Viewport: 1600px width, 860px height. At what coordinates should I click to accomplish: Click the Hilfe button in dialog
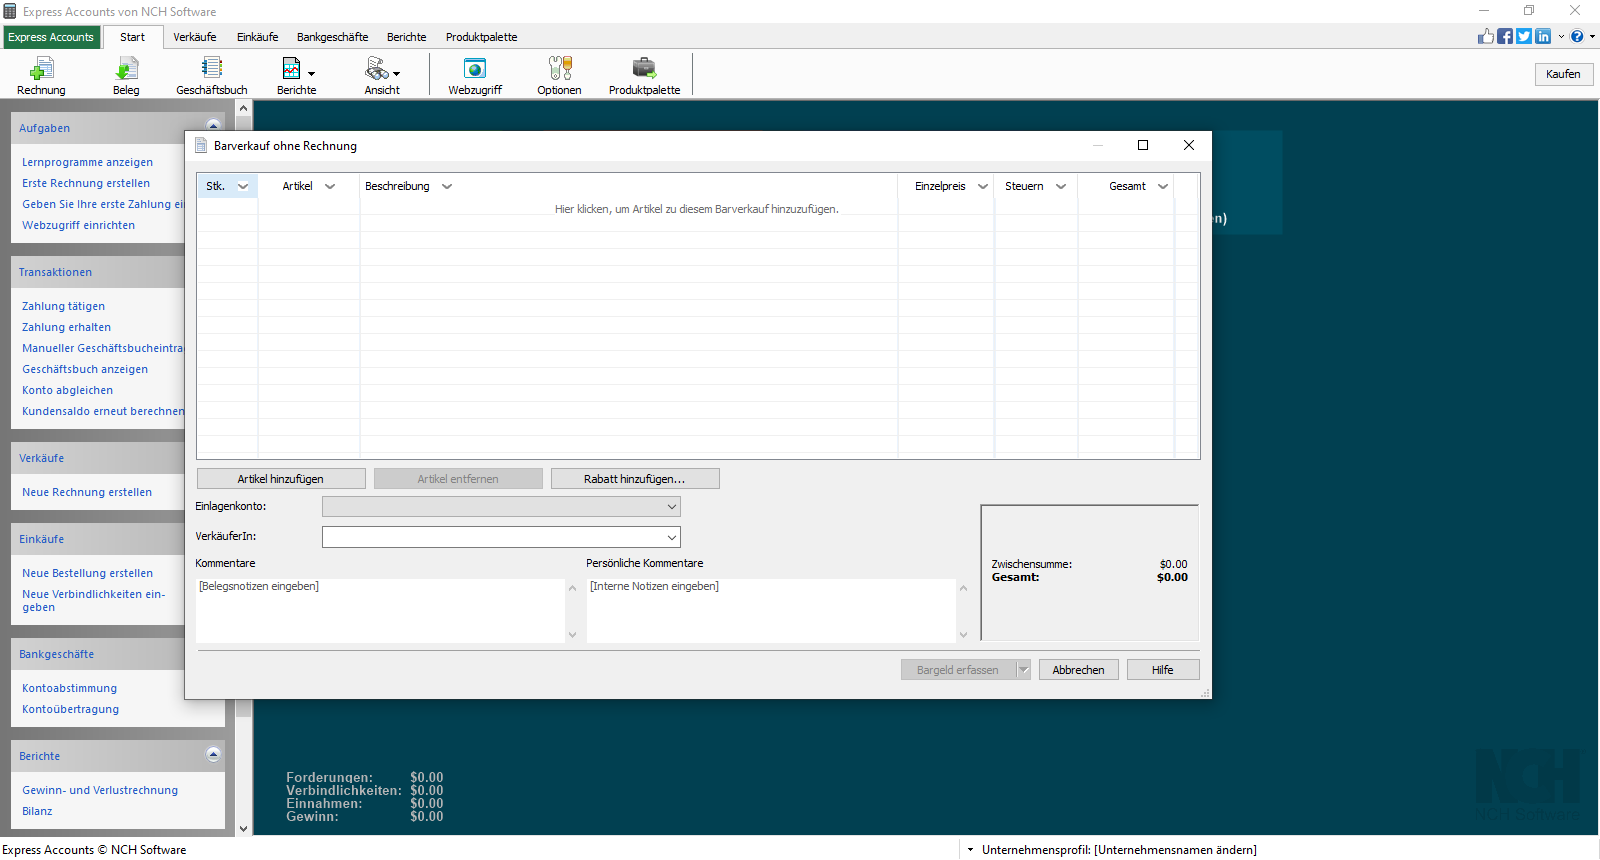[x=1163, y=670]
